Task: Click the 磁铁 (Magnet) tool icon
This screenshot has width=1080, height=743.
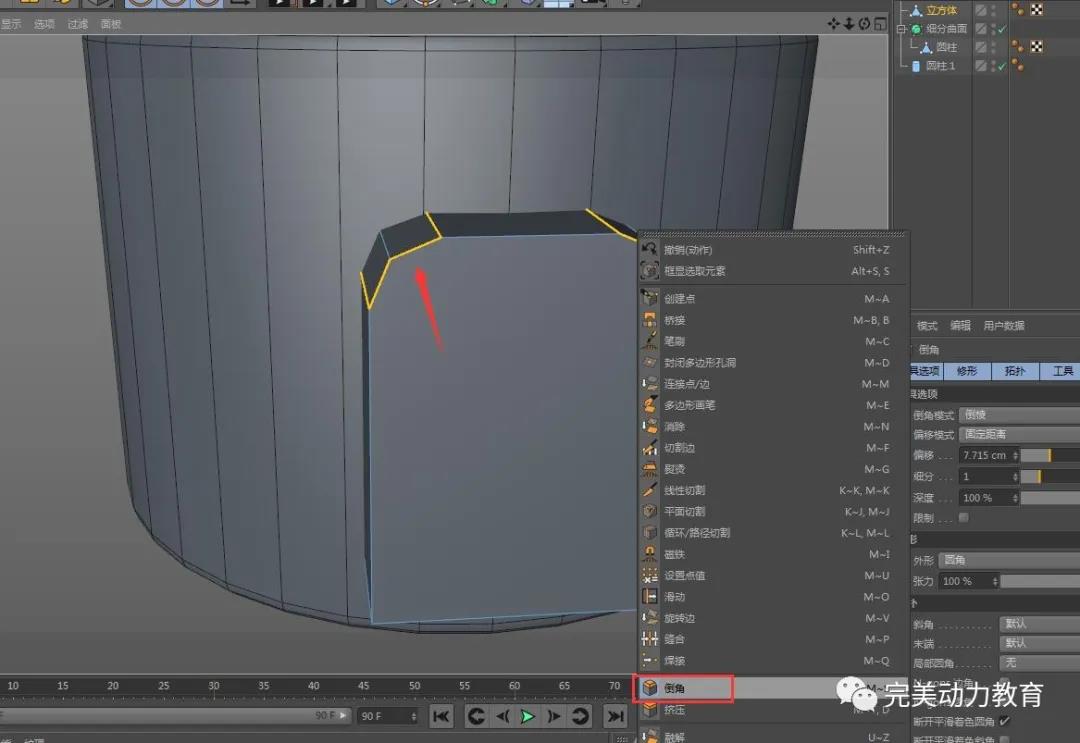Action: pos(650,554)
